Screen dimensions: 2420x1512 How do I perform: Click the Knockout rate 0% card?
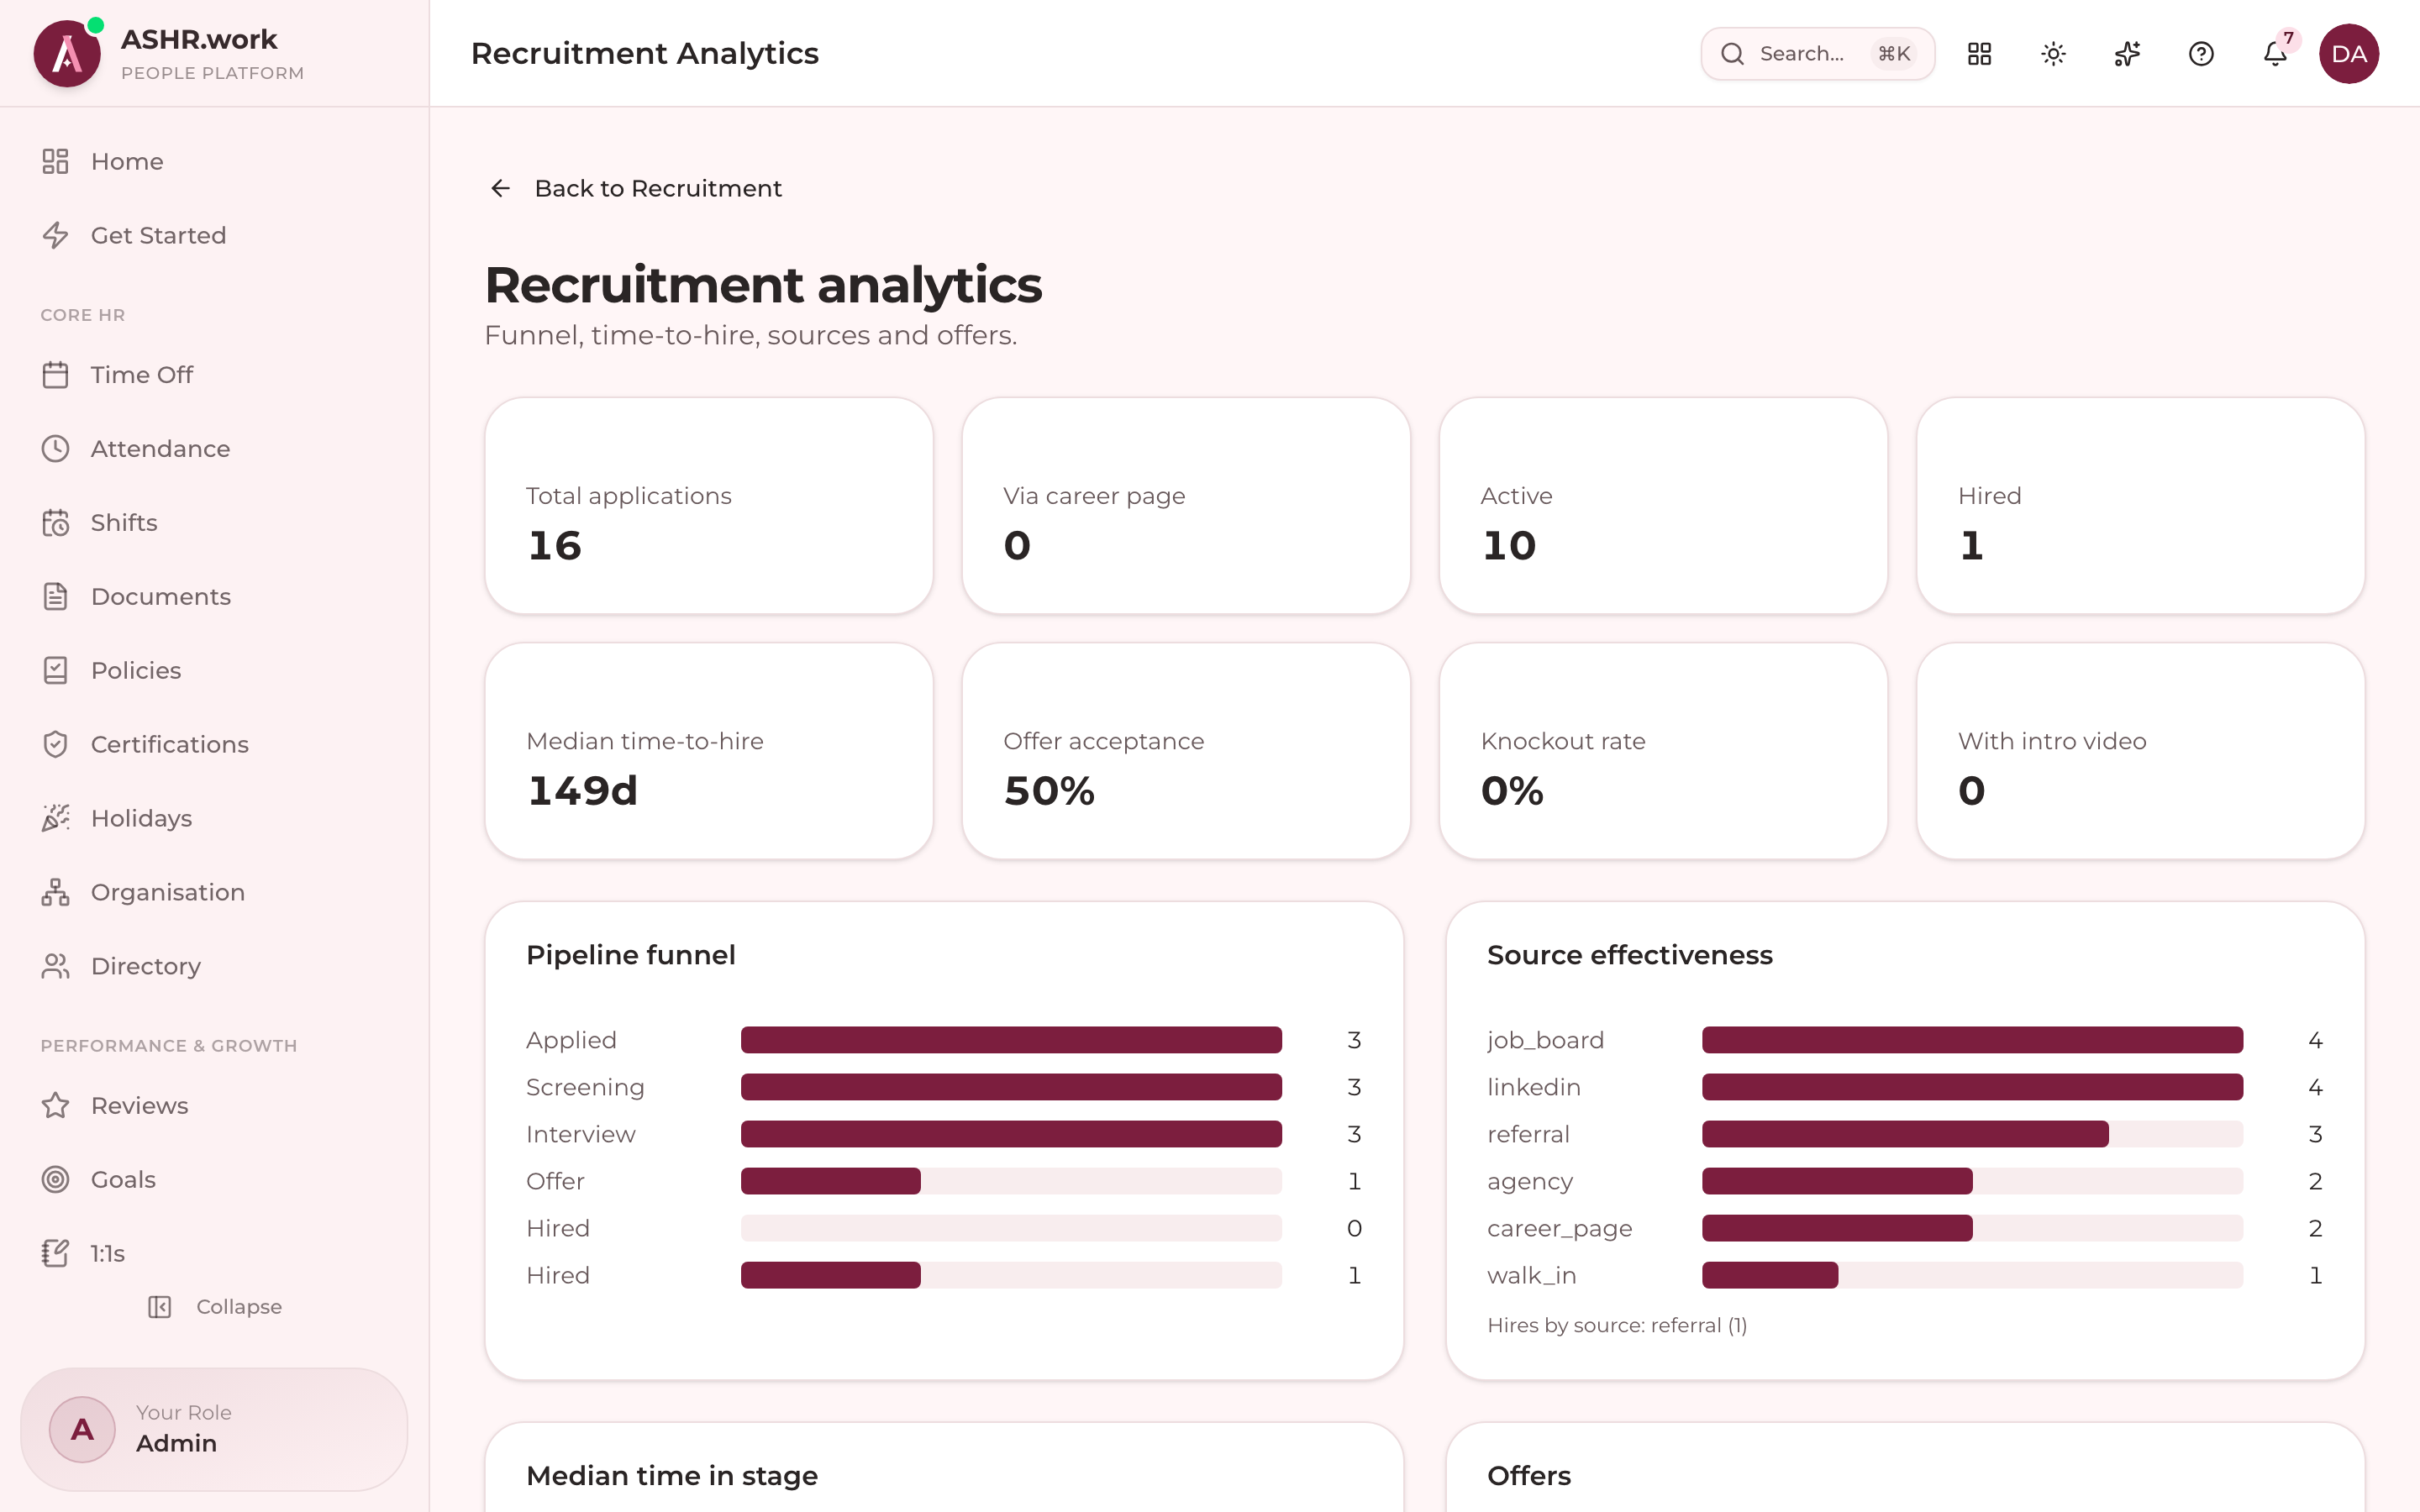pos(1663,751)
